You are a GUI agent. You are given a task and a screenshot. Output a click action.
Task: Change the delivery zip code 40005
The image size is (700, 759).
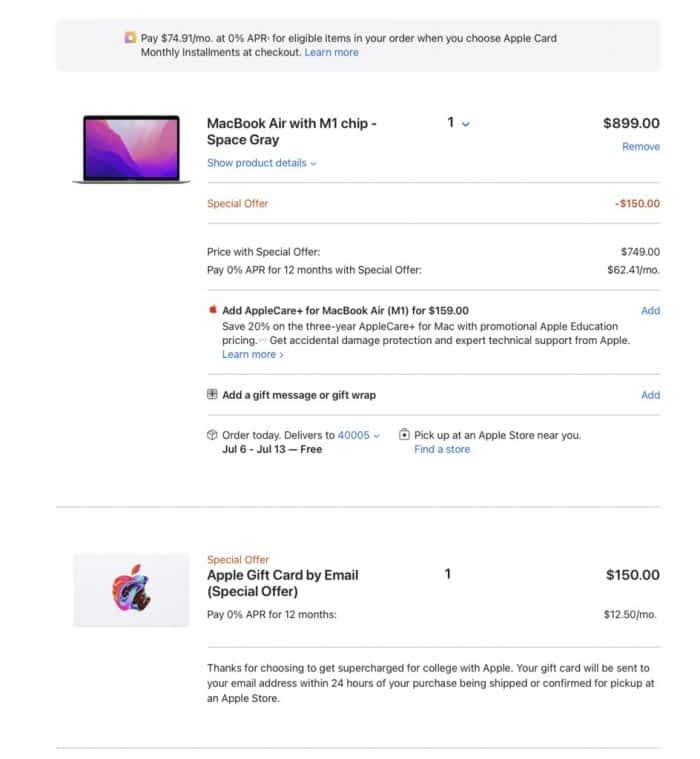pos(358,435)
